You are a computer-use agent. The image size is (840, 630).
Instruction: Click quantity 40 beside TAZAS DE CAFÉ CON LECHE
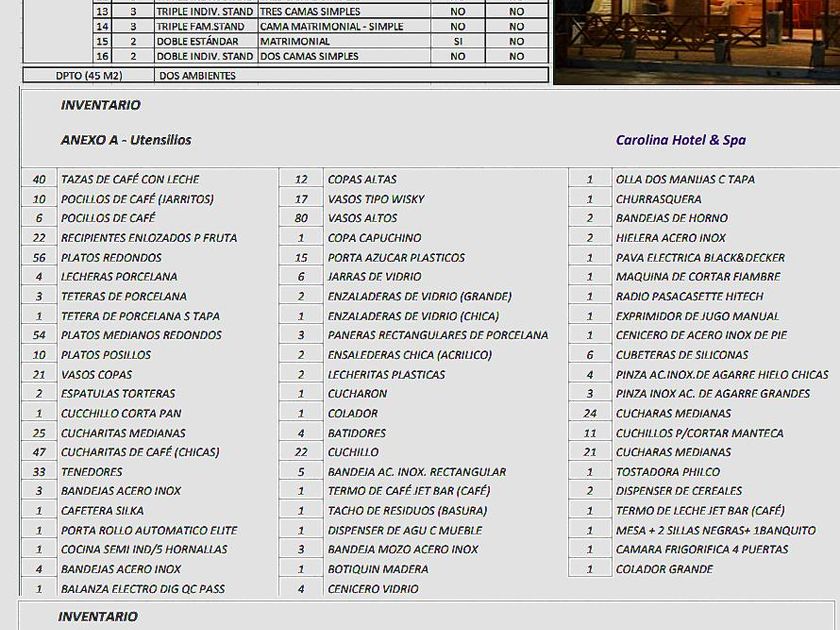click(x=39, y=179)
